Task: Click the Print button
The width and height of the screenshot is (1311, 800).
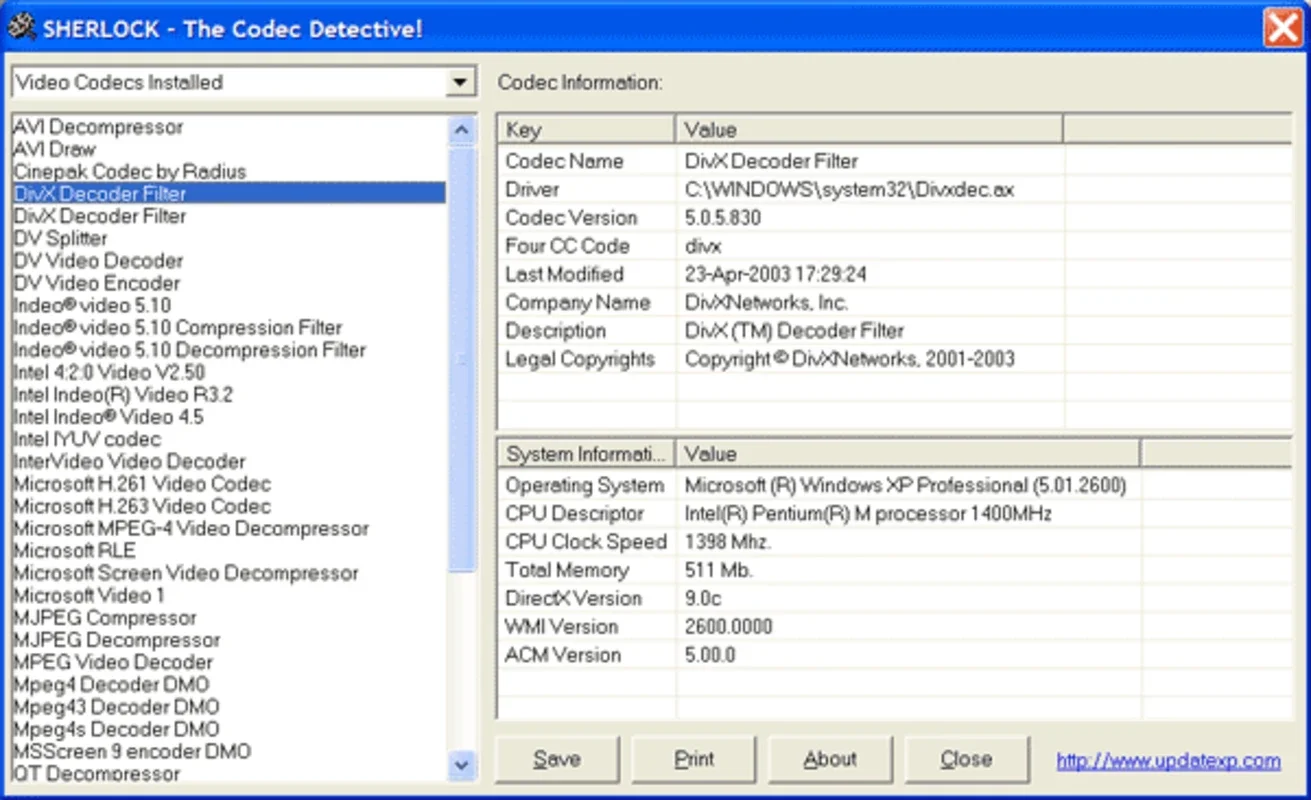Action: coord(694,760)
